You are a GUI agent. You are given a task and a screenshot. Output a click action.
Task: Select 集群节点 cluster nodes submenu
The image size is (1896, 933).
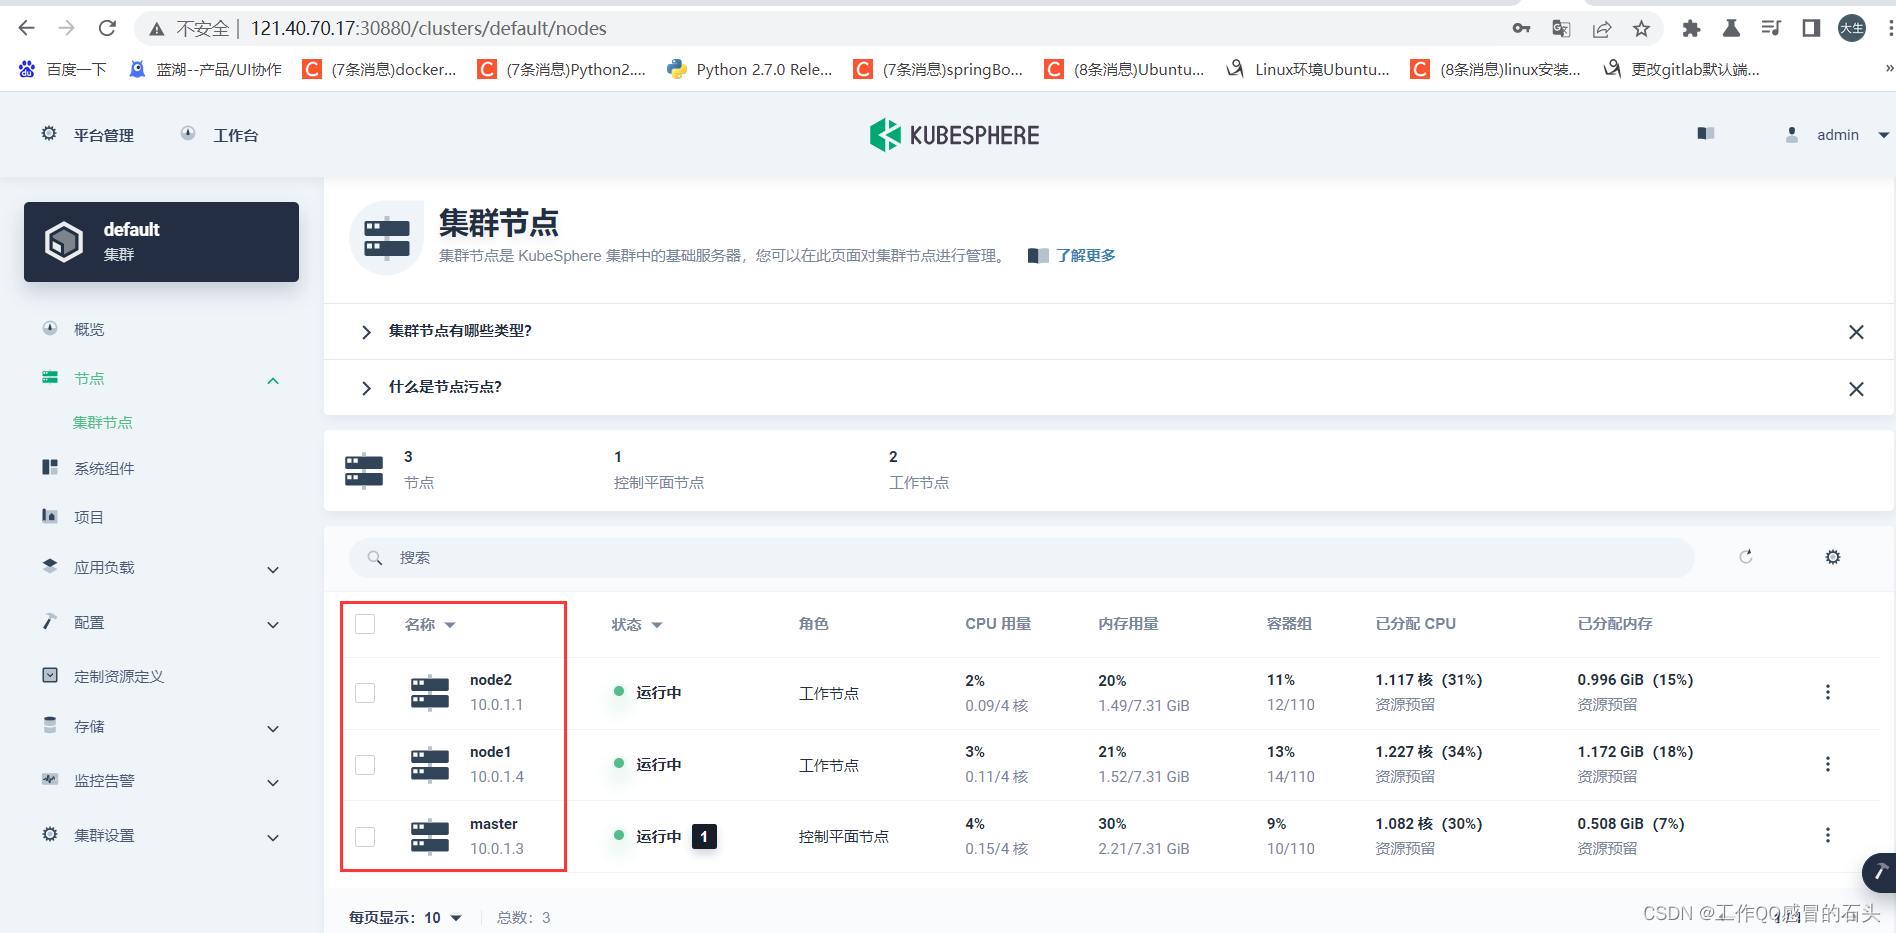click(x=103, y=423)
